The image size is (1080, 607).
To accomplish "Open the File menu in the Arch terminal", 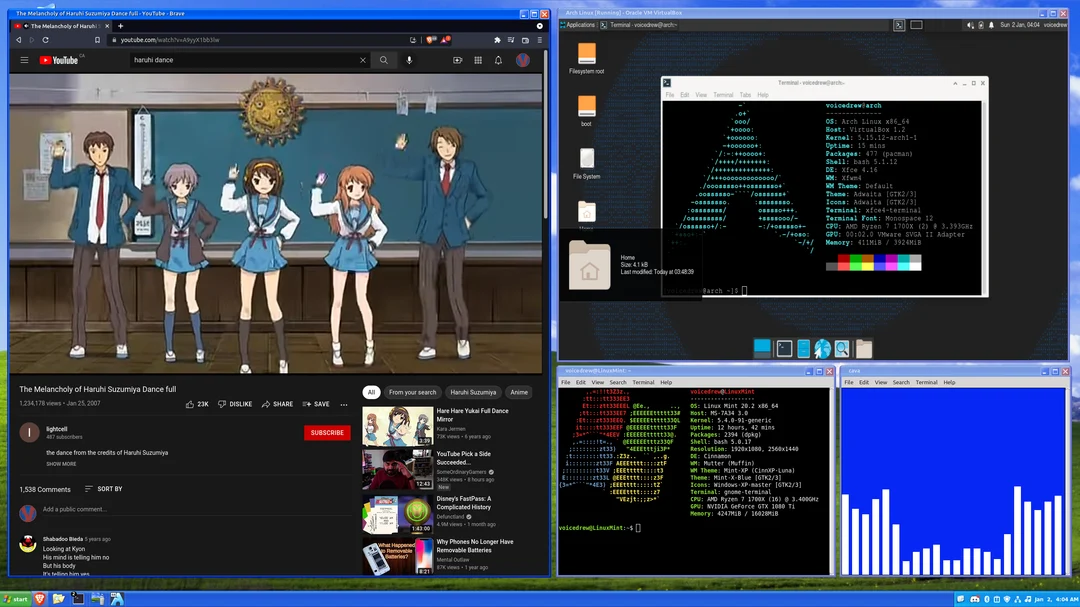I will coord(669,94).
